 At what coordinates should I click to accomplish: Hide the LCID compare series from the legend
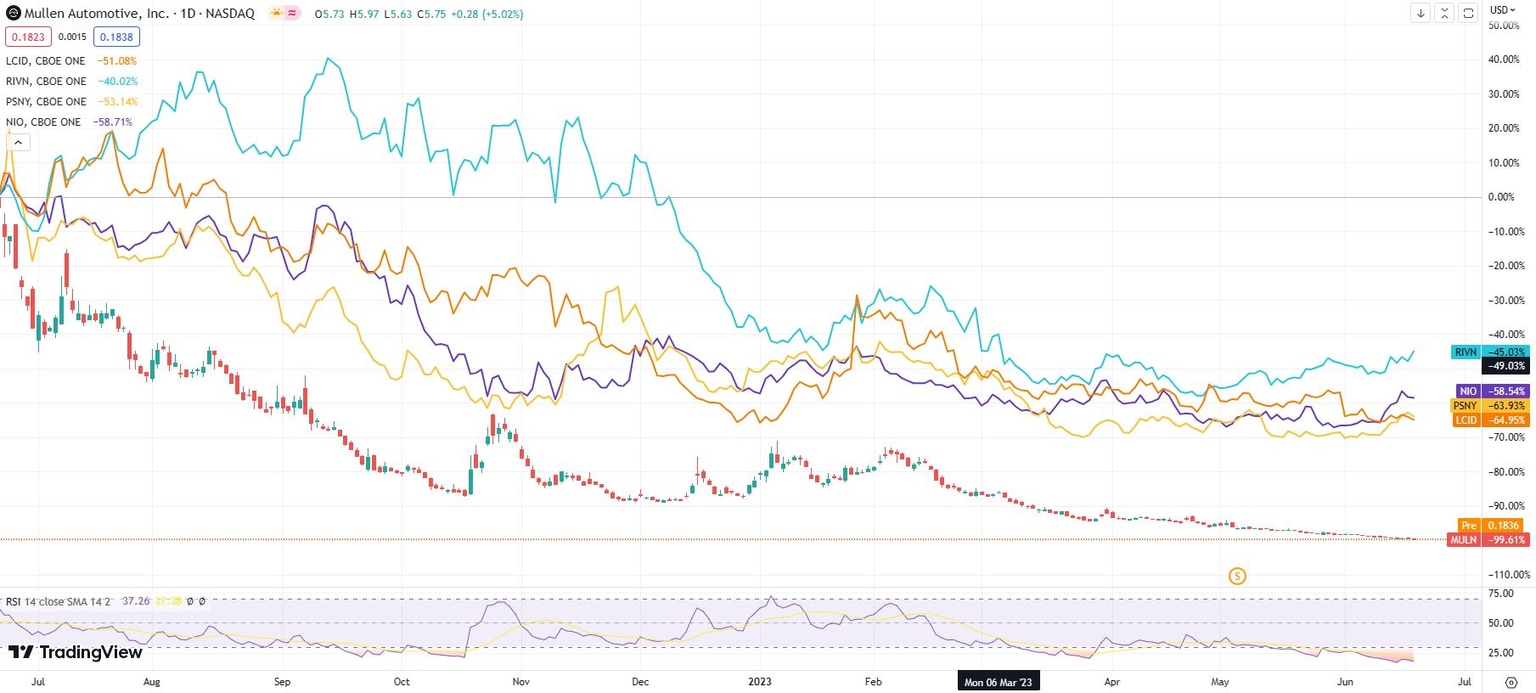click(x=45, y=60)
